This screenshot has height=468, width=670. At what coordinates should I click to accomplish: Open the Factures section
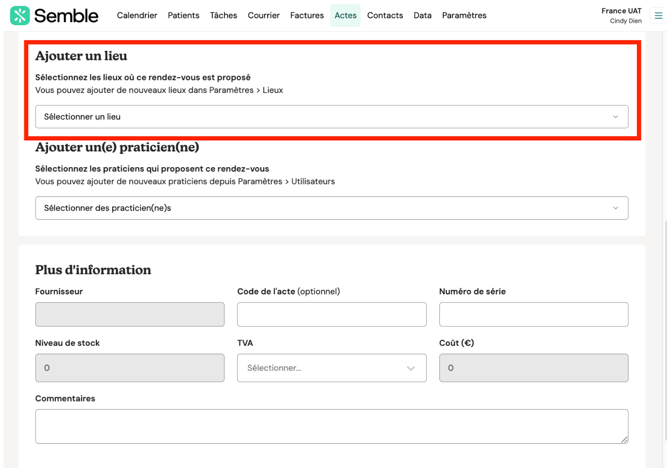(x=306, y=16)
